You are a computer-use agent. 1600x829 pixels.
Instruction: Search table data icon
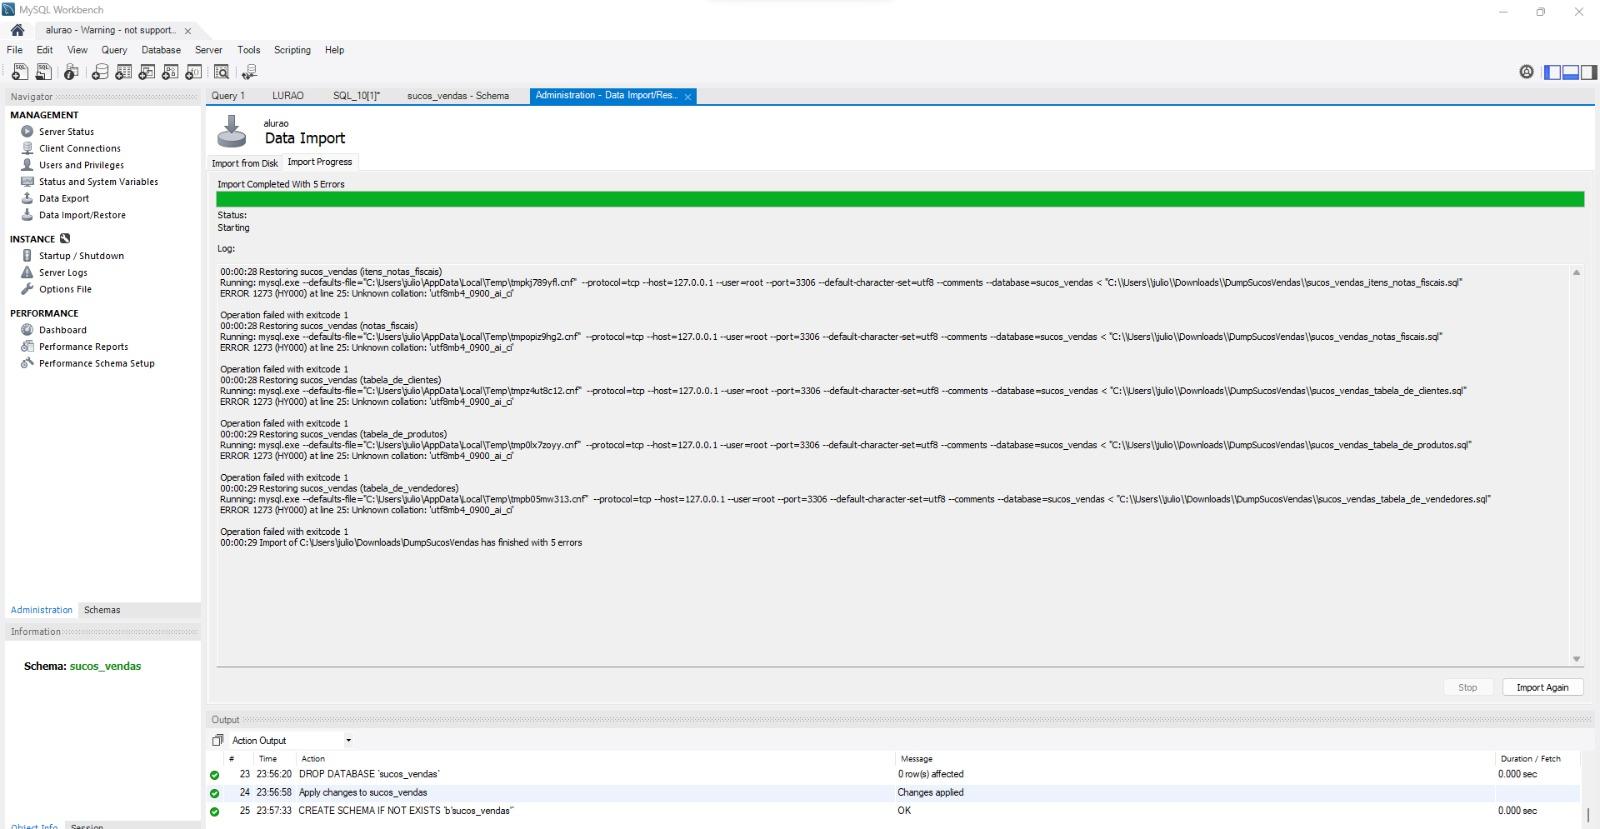[221, 72]
